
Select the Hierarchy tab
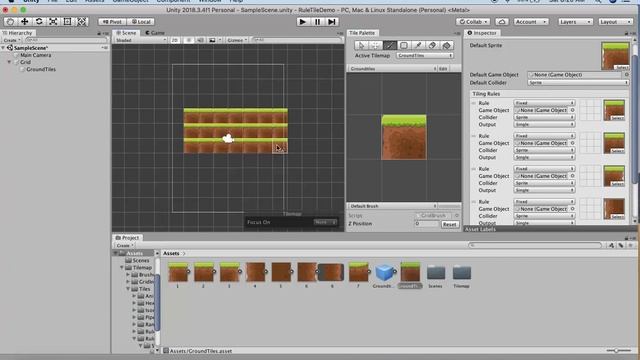pos(18,33)
